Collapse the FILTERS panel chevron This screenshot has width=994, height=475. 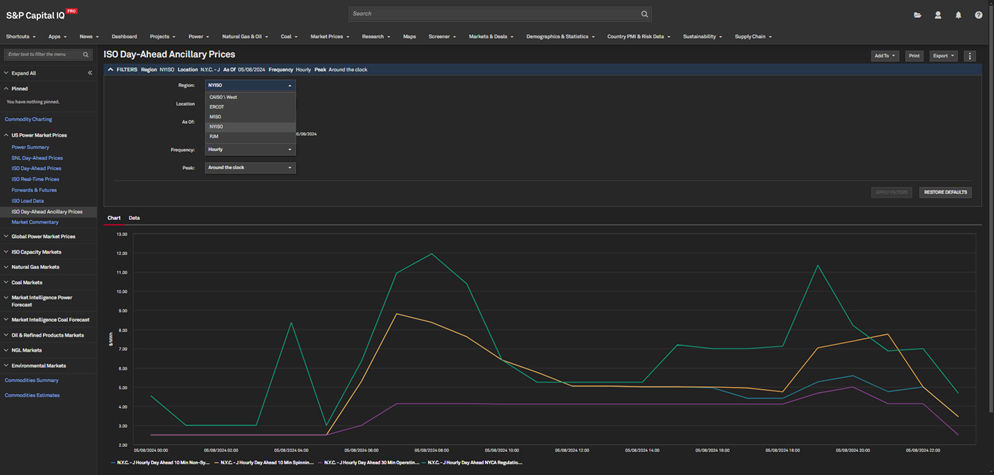[110, 70]
